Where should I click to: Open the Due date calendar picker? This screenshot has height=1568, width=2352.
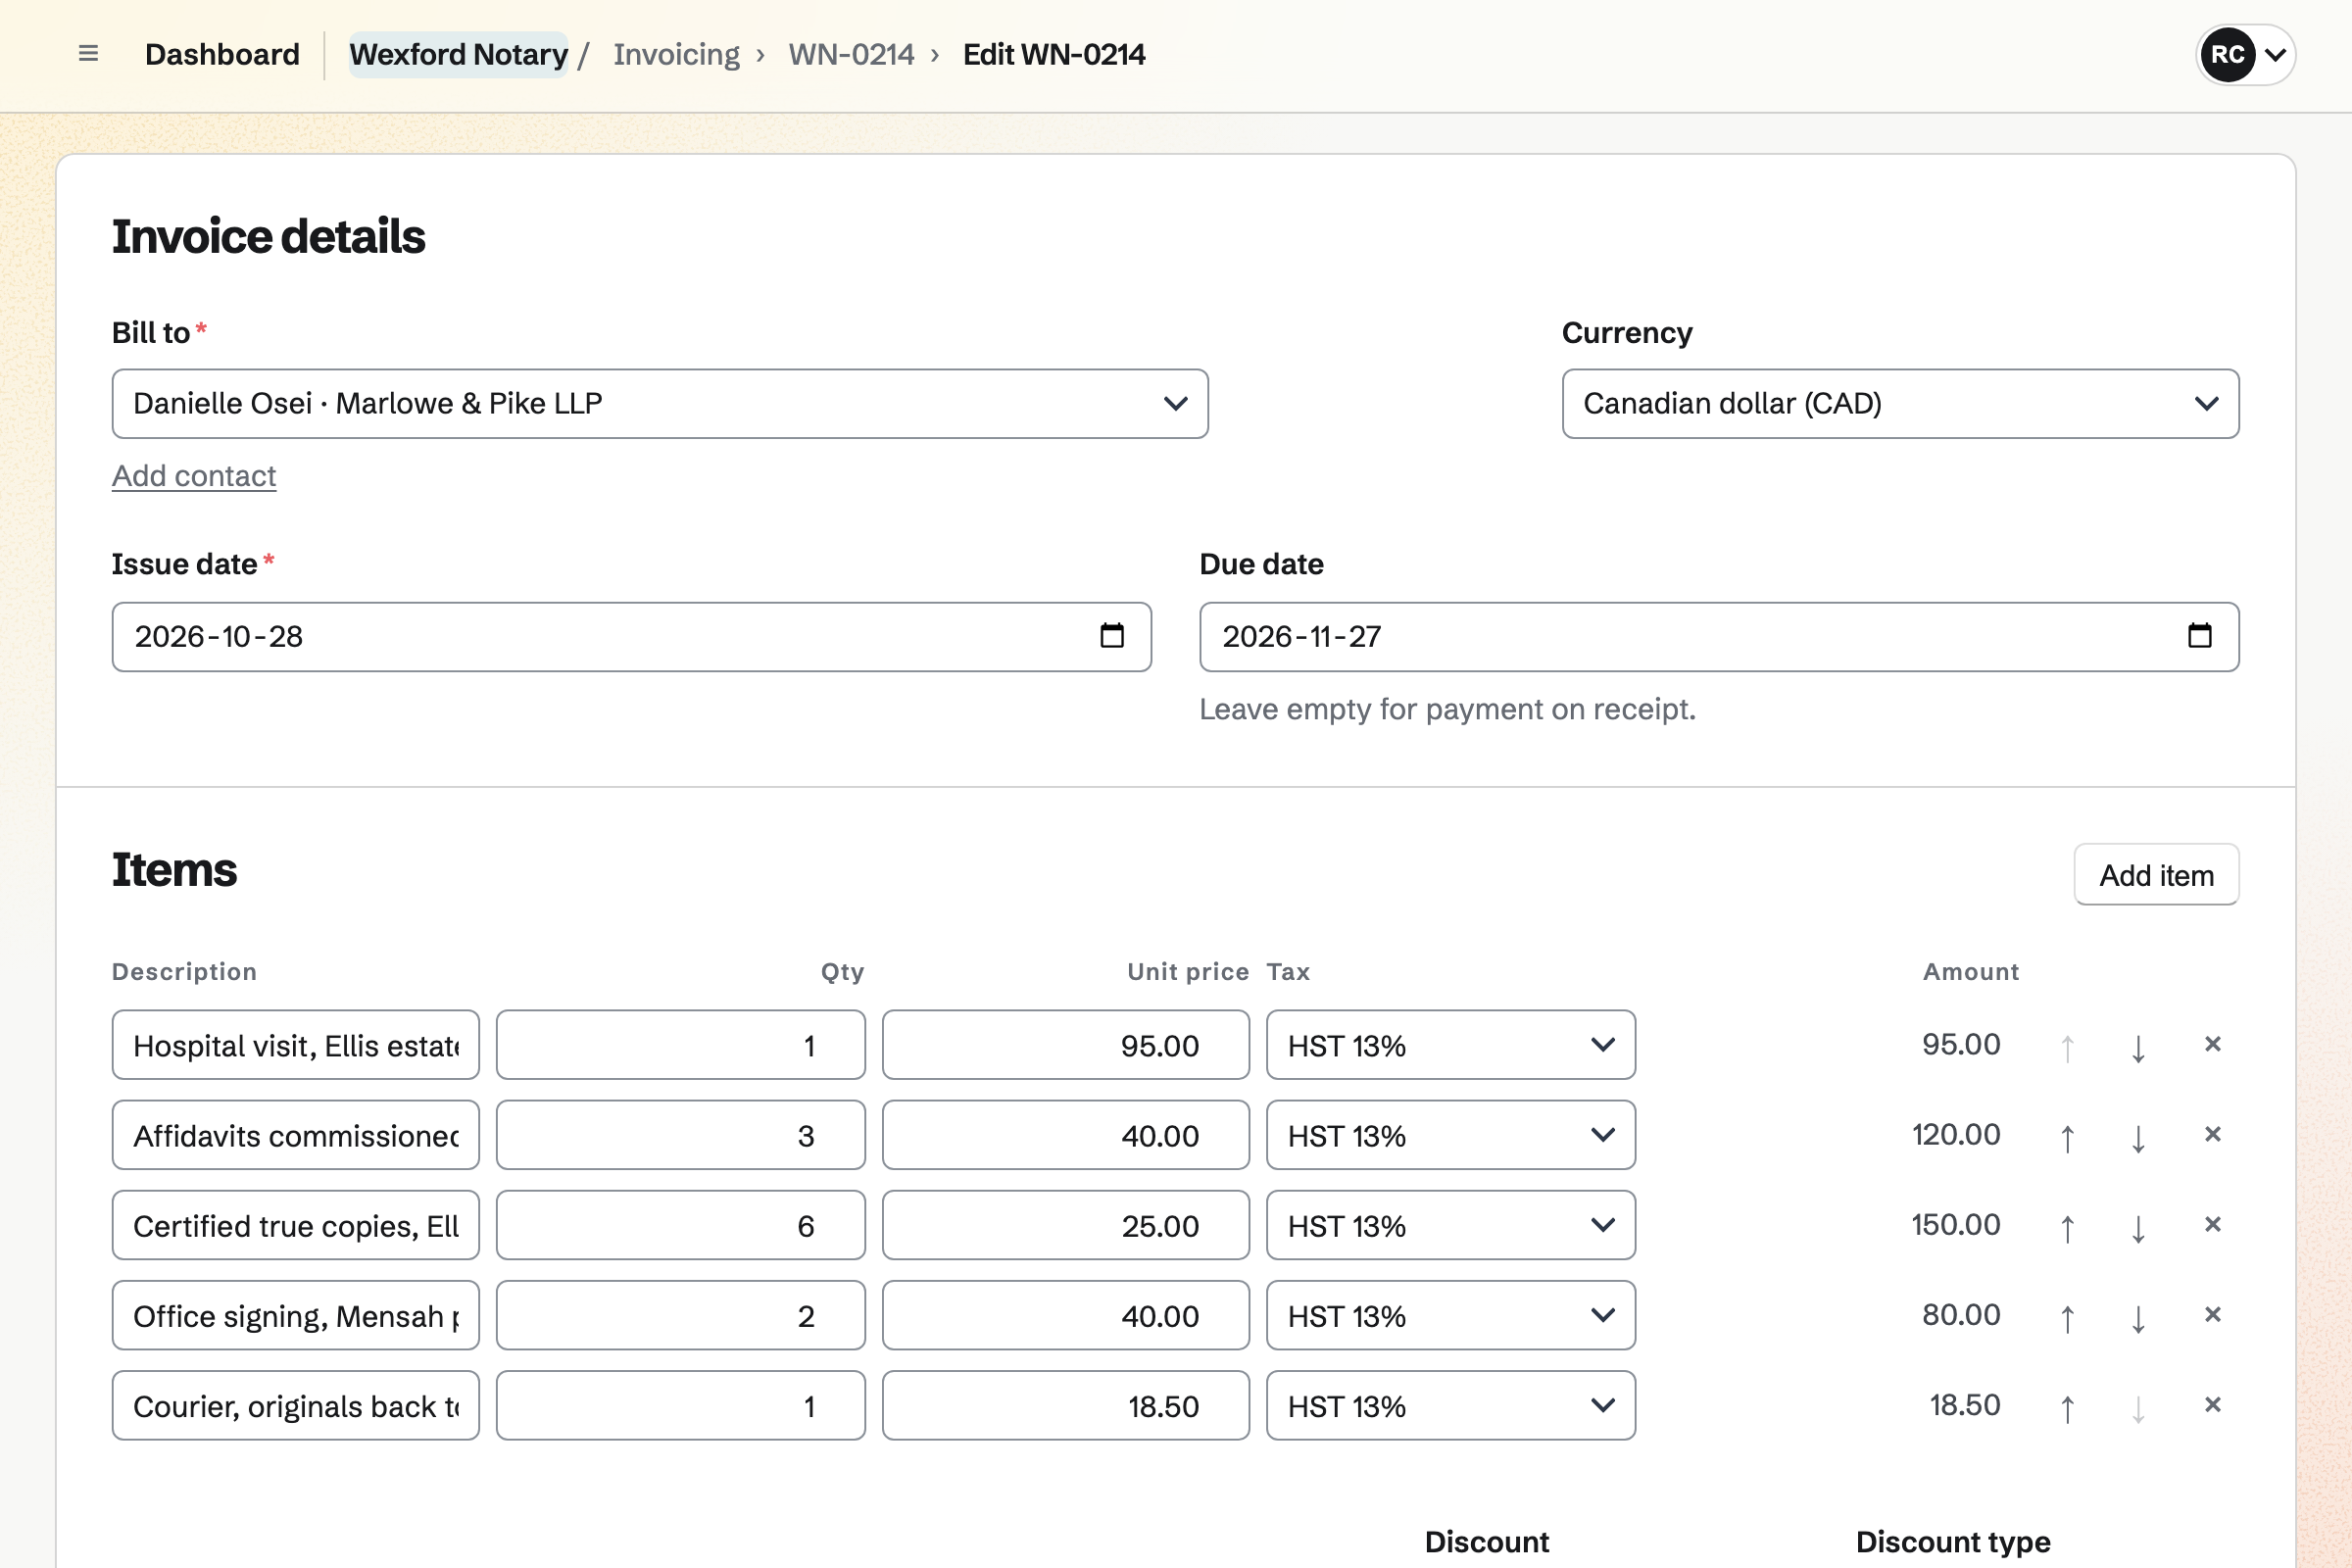coord(2199,636)
